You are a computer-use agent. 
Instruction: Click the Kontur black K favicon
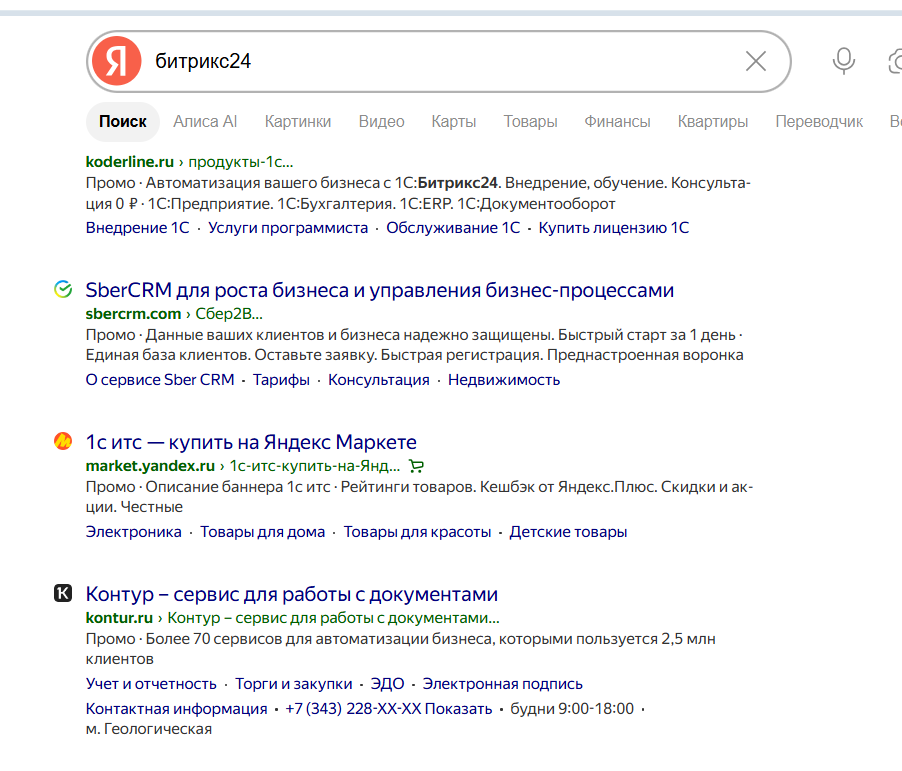click(x=63, y=593)
